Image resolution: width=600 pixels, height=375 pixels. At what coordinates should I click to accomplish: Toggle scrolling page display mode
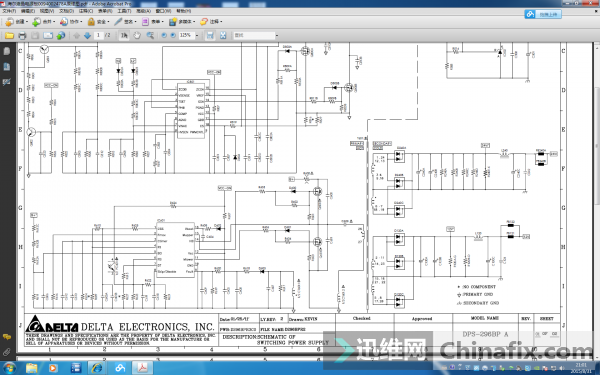(210, 36)
